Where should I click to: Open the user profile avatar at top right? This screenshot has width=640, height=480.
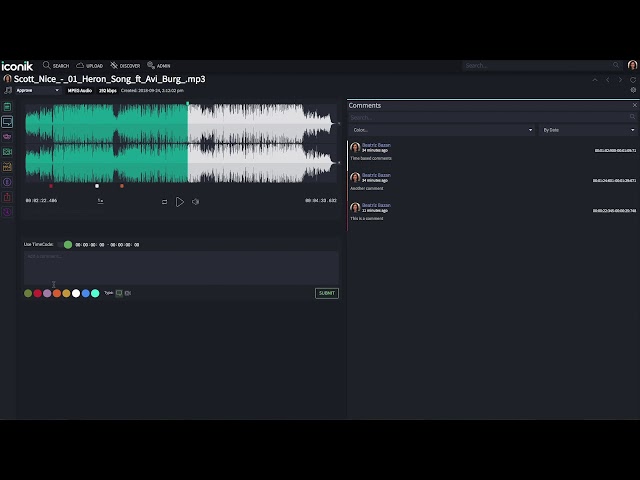[632, 65]
